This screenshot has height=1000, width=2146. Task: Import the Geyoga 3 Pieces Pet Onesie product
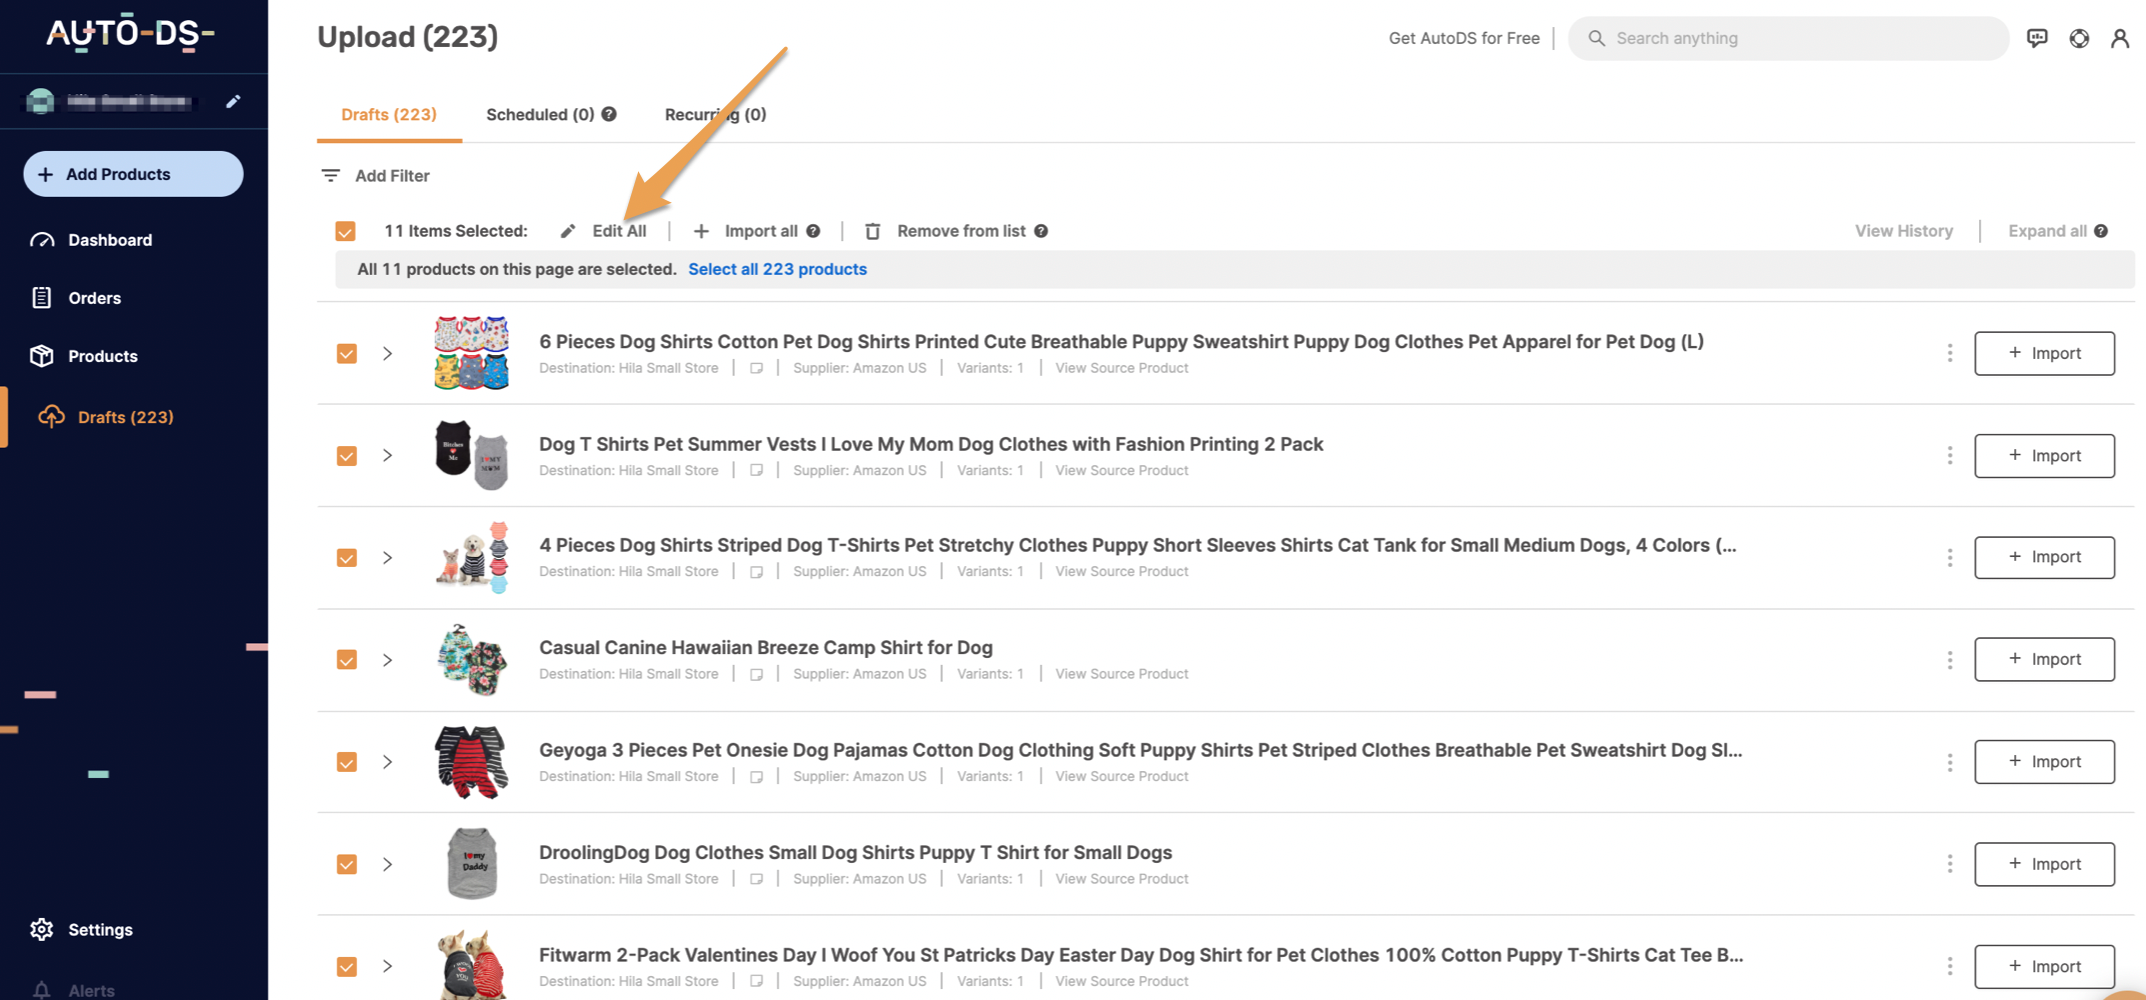coord(2044,762)
